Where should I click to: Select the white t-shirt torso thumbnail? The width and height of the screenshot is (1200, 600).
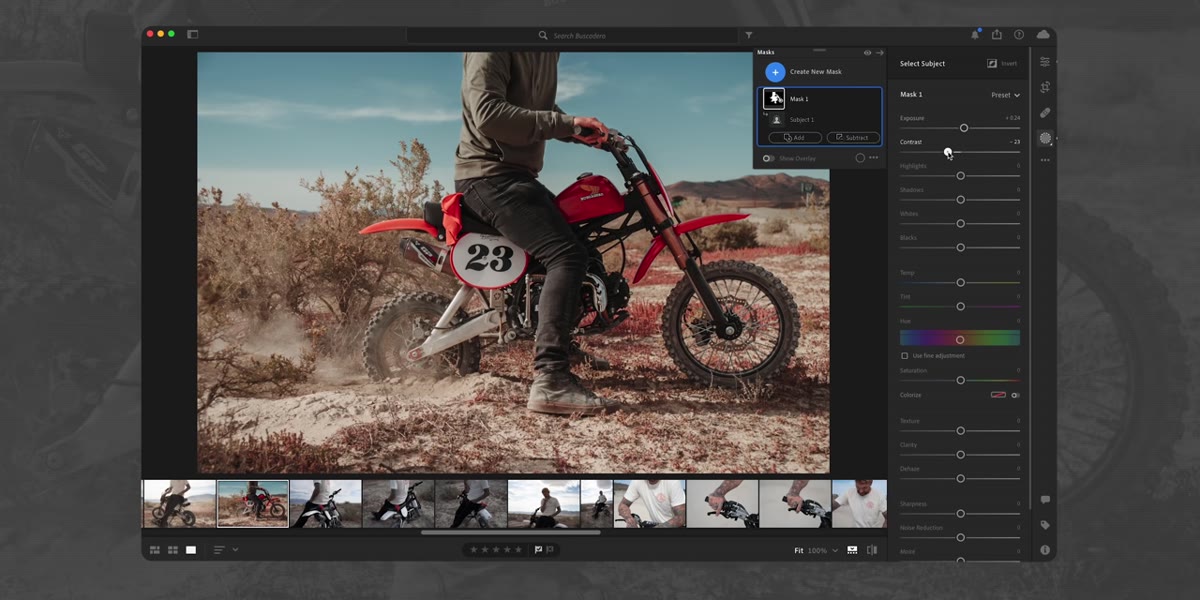tap(649, 504)
